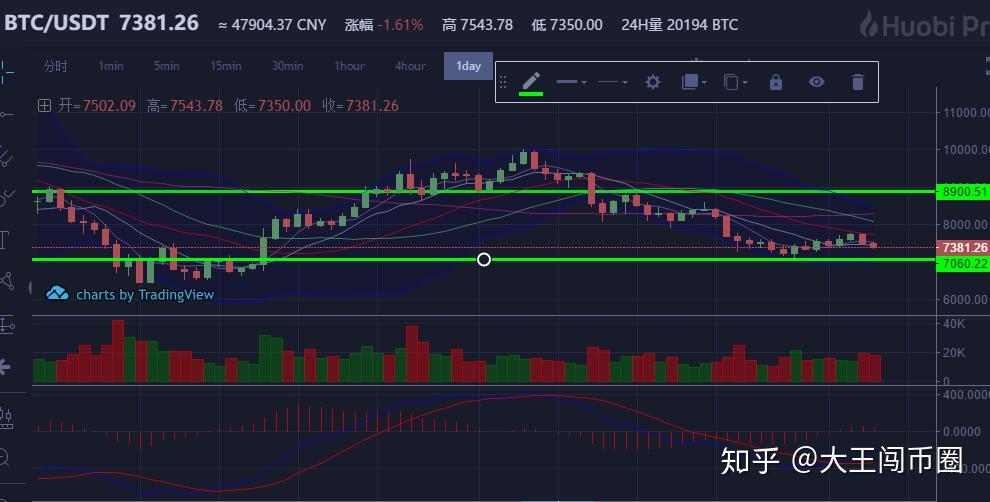Click the 开=7502.09 legend value
The width and height of the screenshot is (990, 502).
(97, 105)
